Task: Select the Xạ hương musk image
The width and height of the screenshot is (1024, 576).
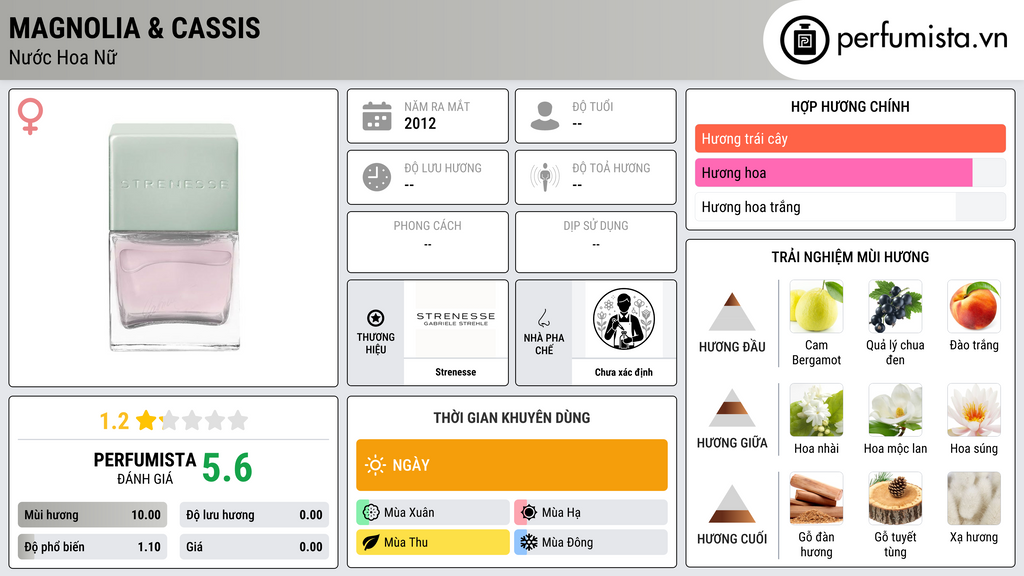Action: point(974,498)
